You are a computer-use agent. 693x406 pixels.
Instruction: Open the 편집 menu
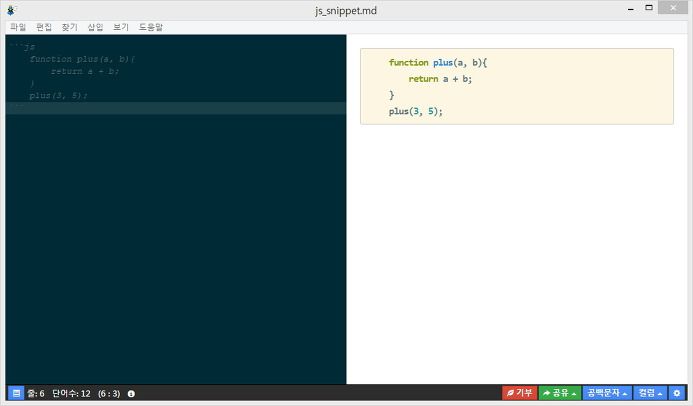[x=44, y=27]
